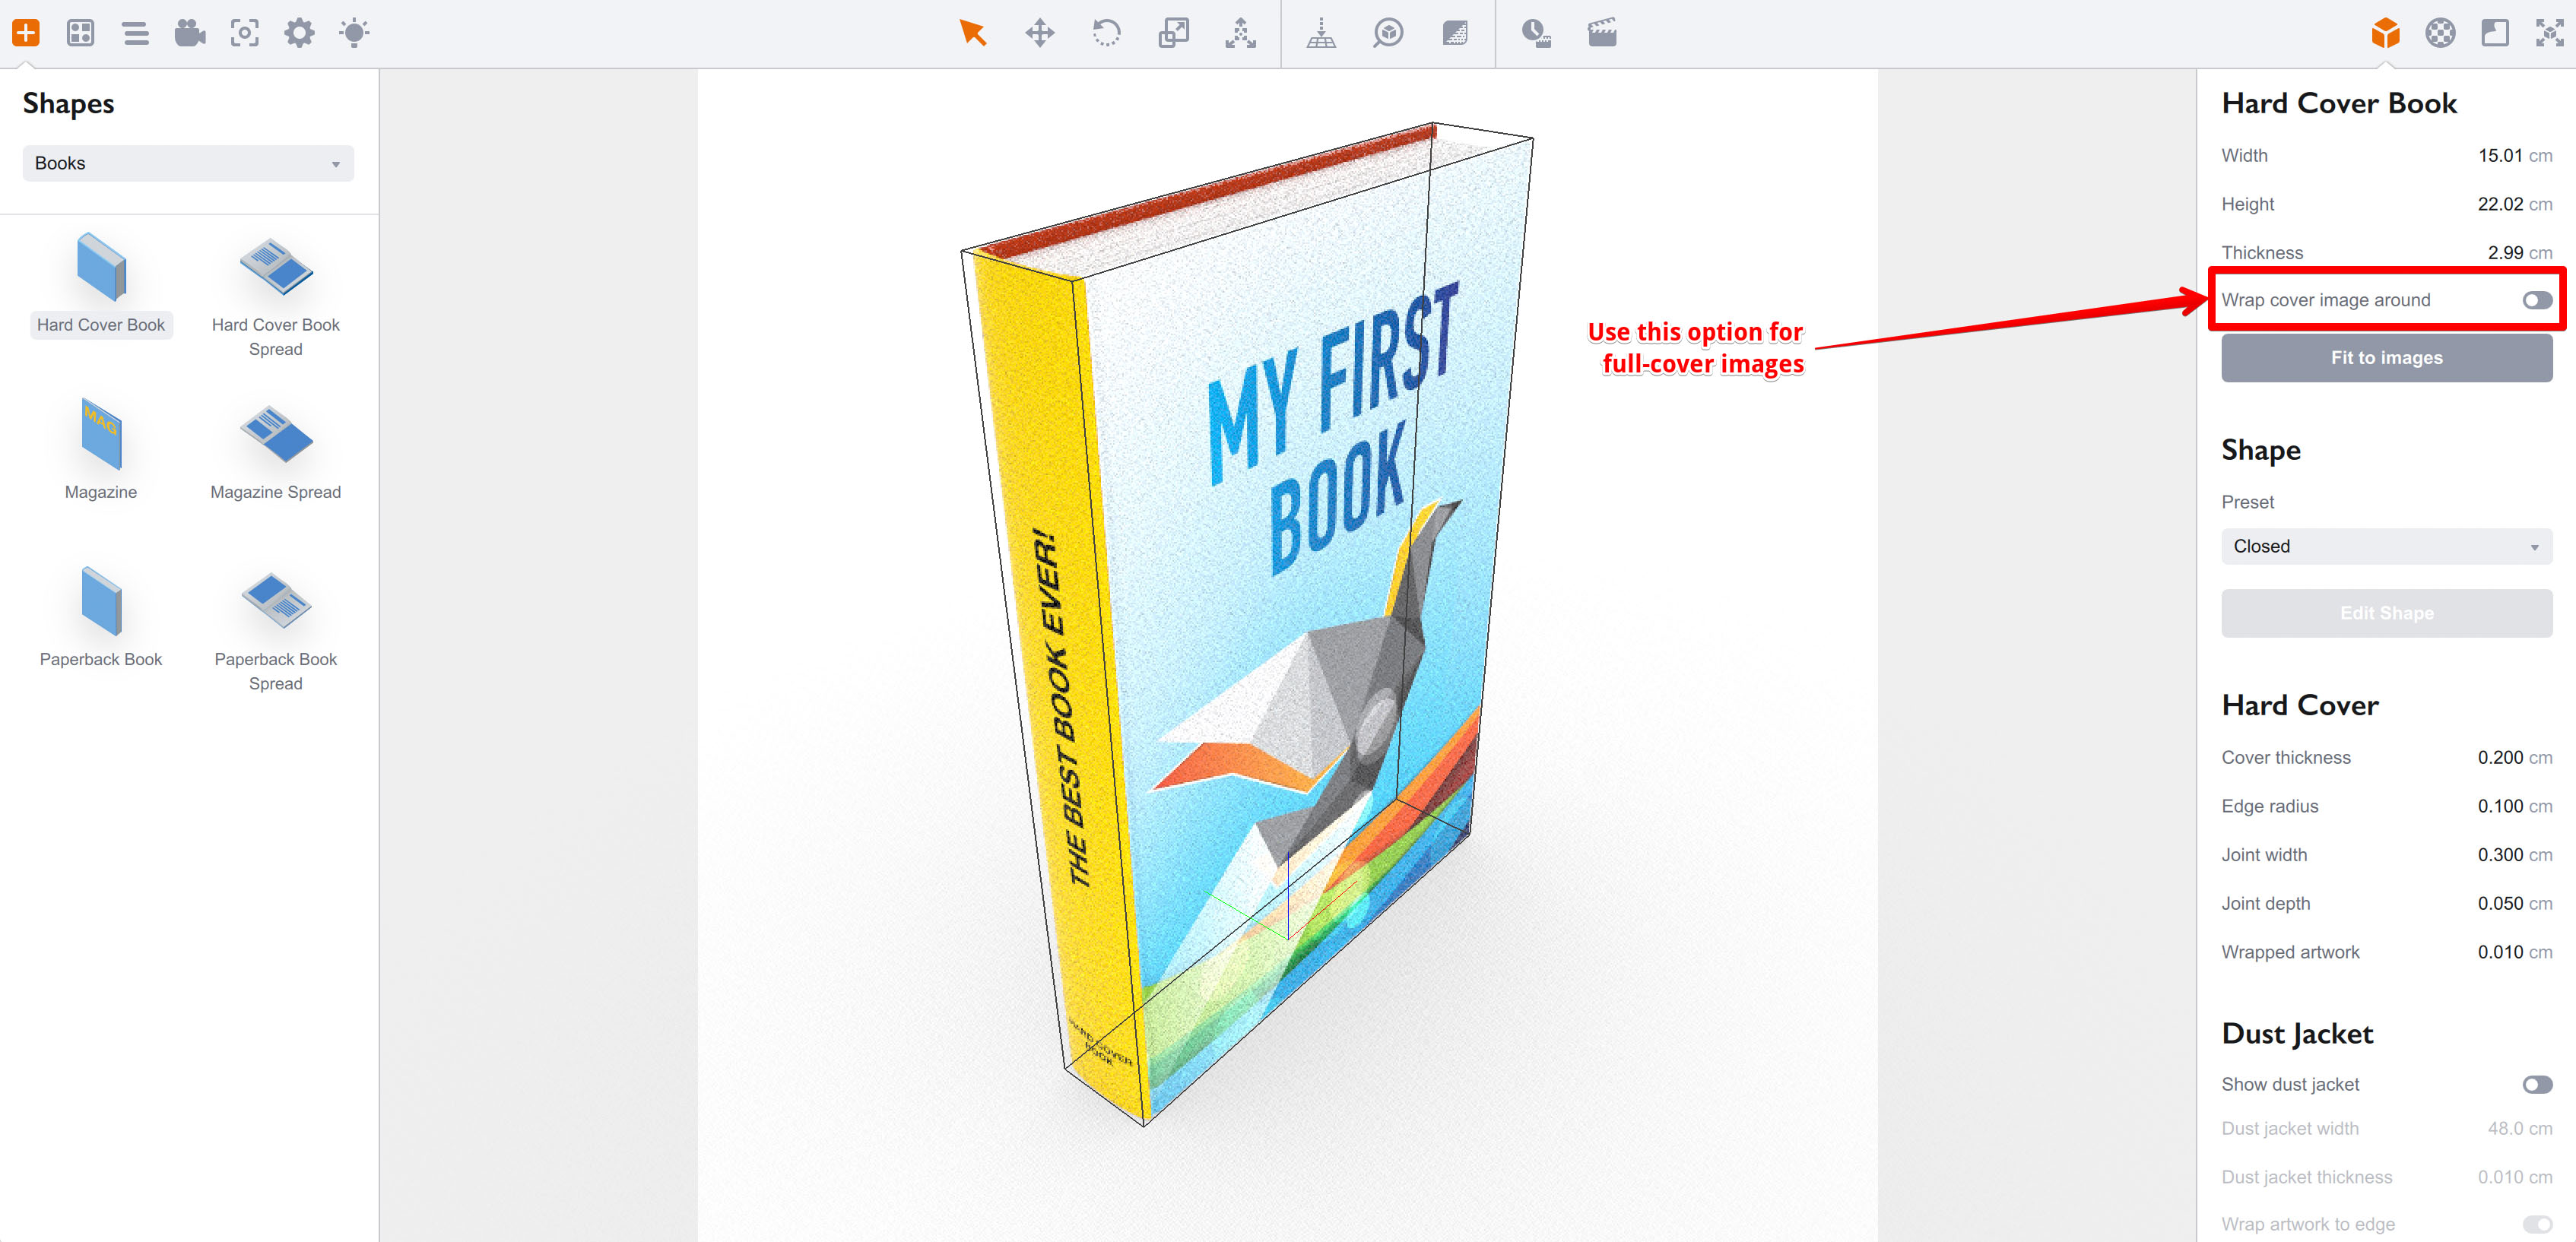The image size is (2576, 1242).
Task: Click the orange add shape icon
Action: pos(26,33)
